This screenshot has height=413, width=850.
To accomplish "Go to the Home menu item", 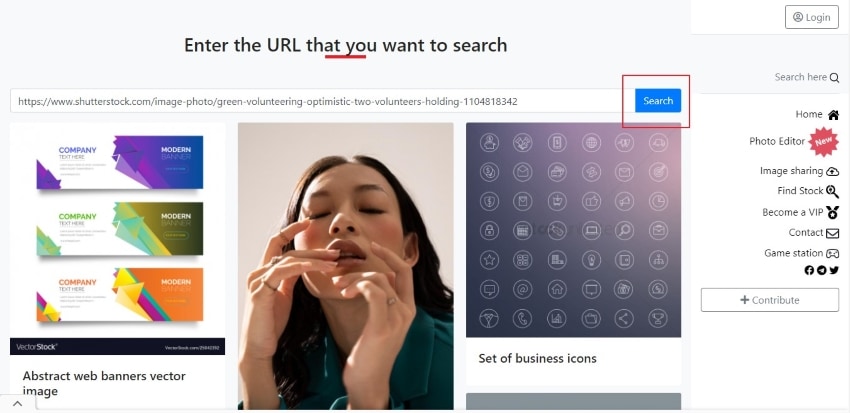I will [809, 114].
